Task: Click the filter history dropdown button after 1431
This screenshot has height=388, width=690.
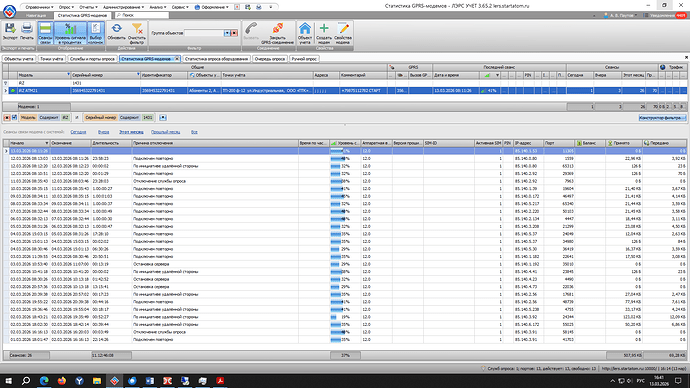Action: [x=162, y=117]
